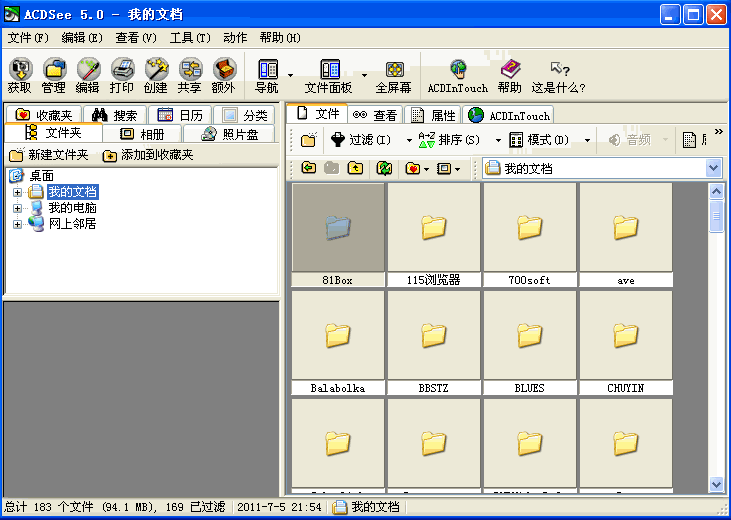The image size is (731, 520).
Task: Switch to the 查看 tab in right pane
Action: click(375, 115)
